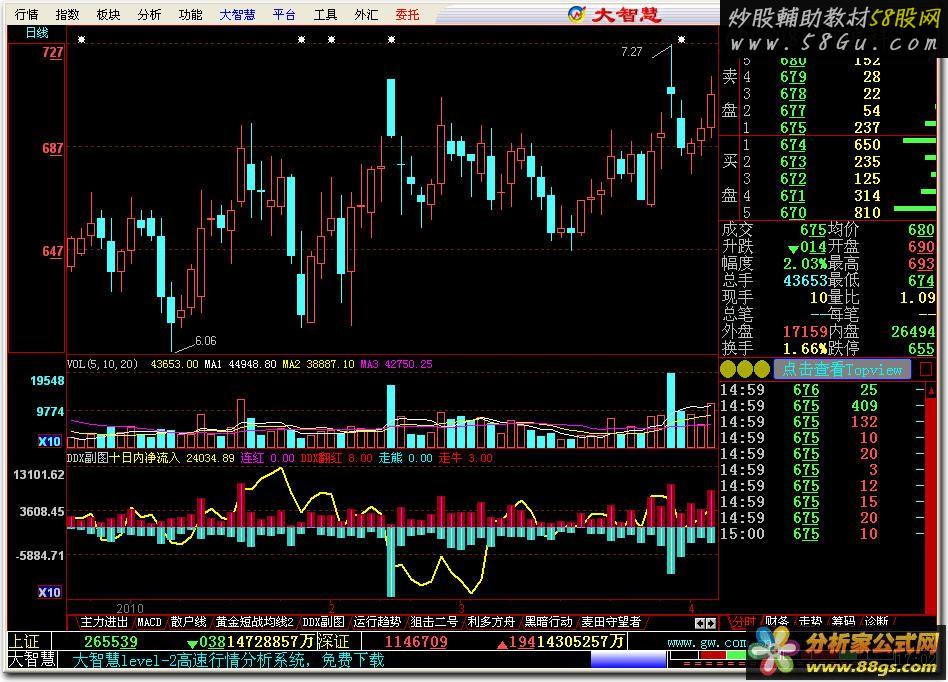Click the 大智慧level-2 free download link
The image size is (948, 682).
pyautogui.click(x=229, y=660)
